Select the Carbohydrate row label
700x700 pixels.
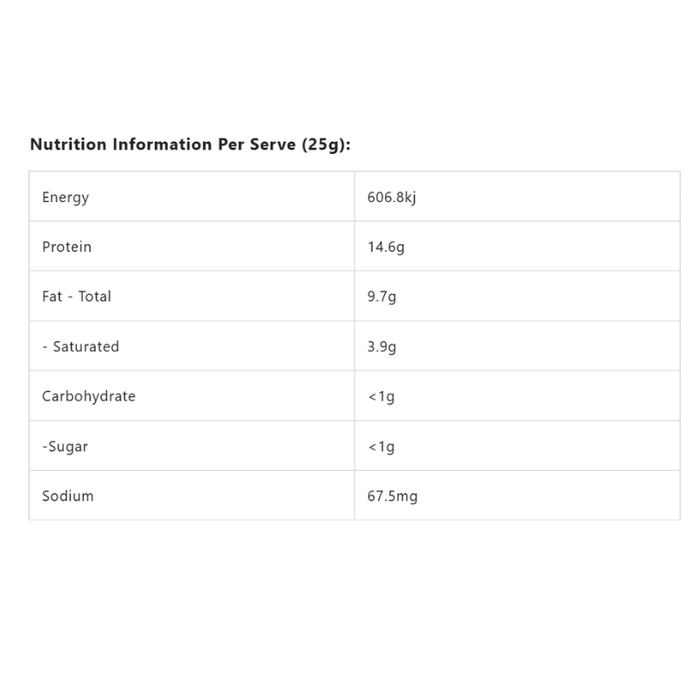[88, 396]
